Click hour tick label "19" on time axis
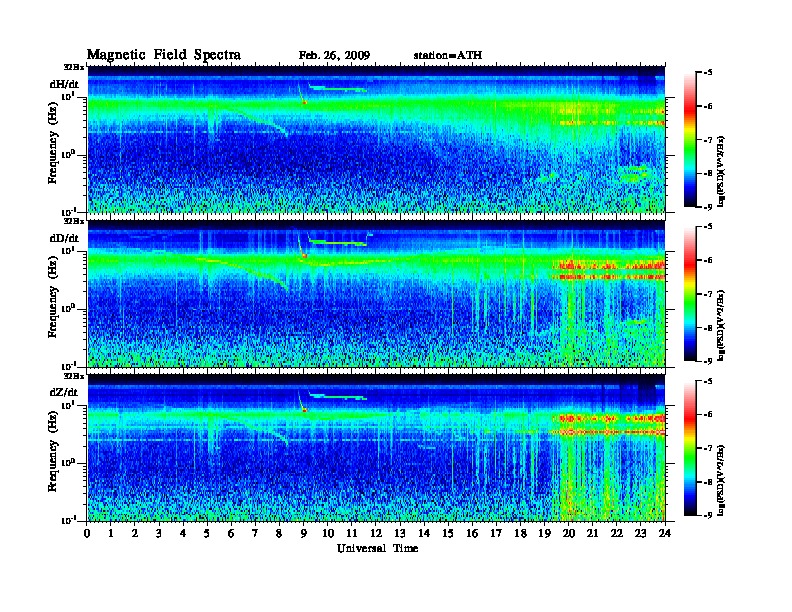The width and height of the screenshot is (792, 612). click(x=544, y=533)
